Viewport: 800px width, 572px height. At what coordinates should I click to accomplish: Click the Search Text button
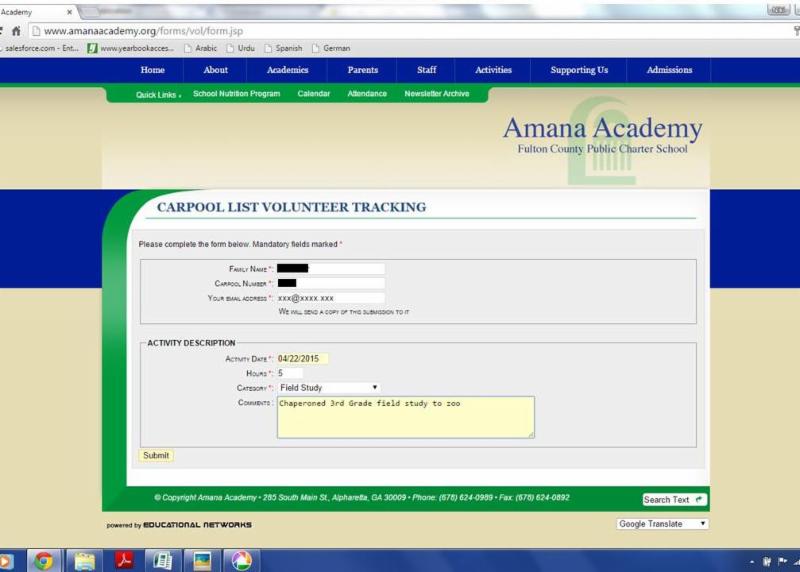point(674,500)
